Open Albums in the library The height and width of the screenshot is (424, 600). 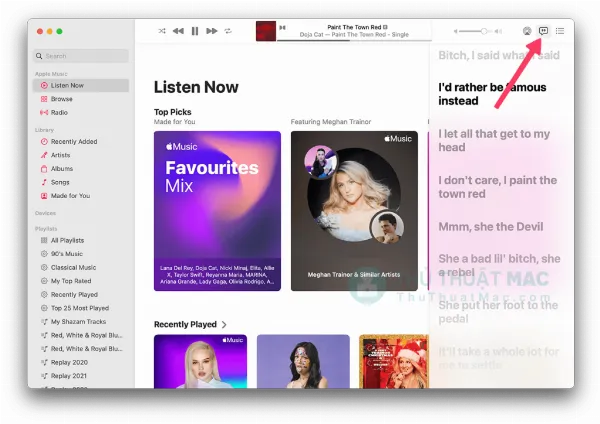click(61, 169)
